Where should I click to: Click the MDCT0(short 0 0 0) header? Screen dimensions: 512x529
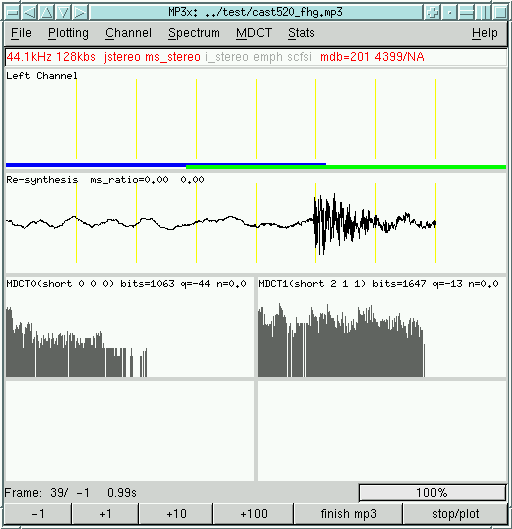pos(60,284)
